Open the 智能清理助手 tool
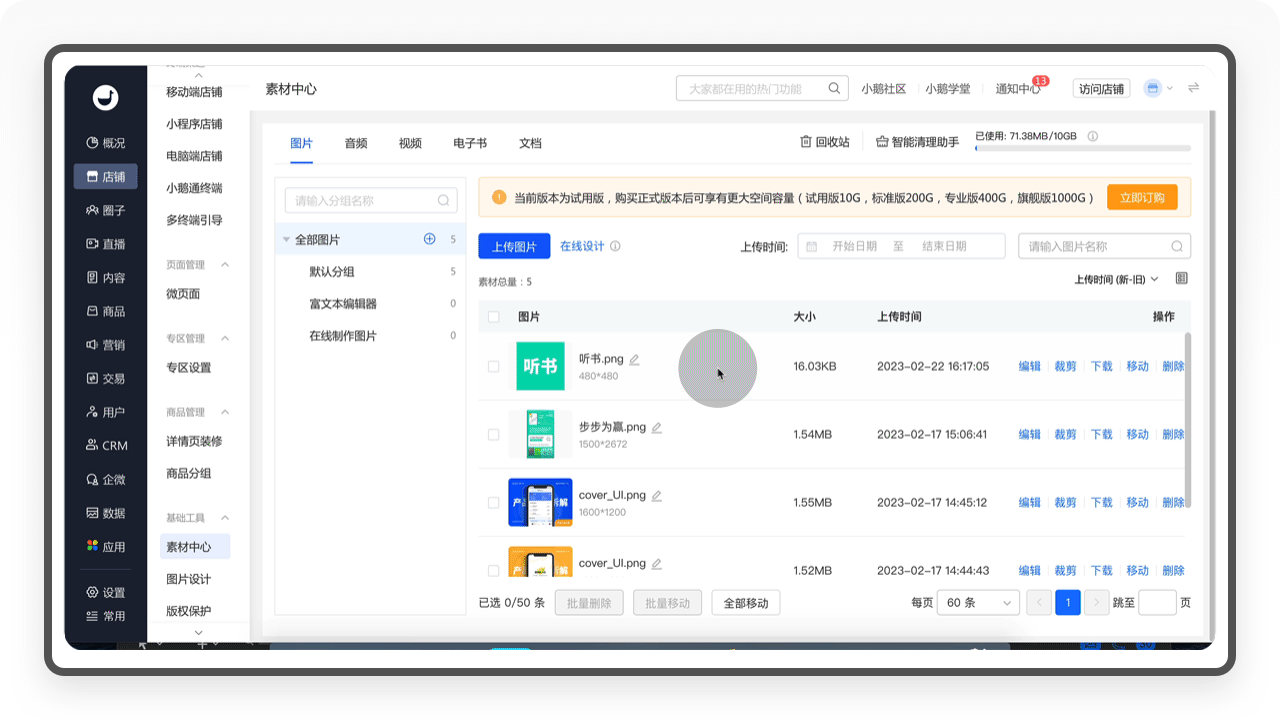The height and width of the screenshot is (720, 1280). [917, 142]
